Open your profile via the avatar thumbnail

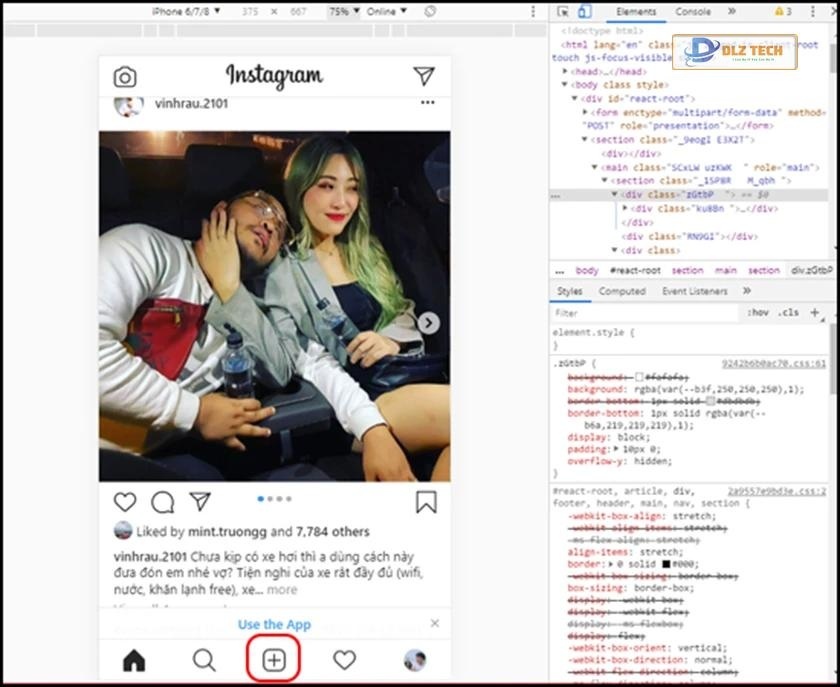(413, 660)
